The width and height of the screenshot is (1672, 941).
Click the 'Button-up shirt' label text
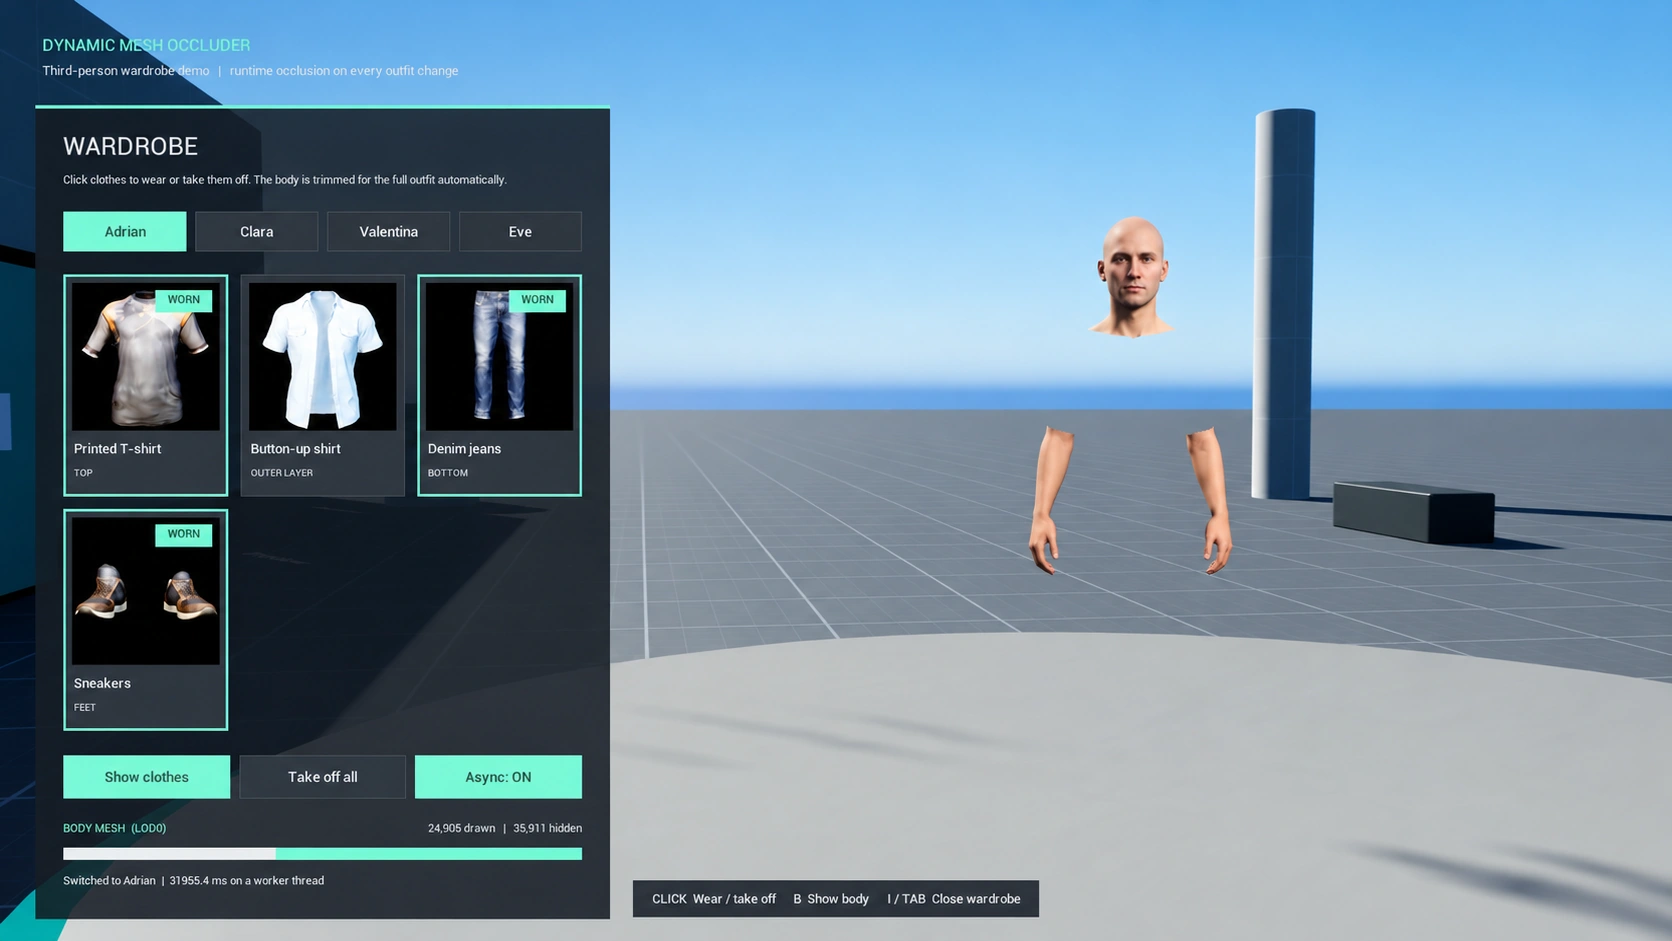click(x=295, y=449)
